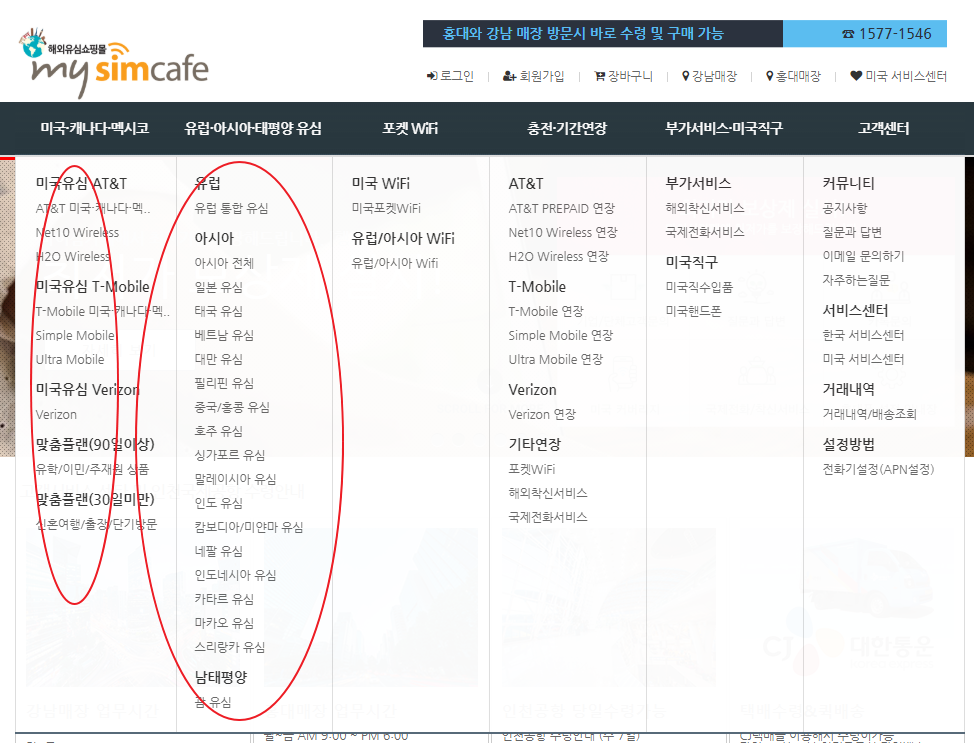The height and width of the screenshot is (743, 974).
Task: Select 필리핀 유심
Action: click(224, 383)
